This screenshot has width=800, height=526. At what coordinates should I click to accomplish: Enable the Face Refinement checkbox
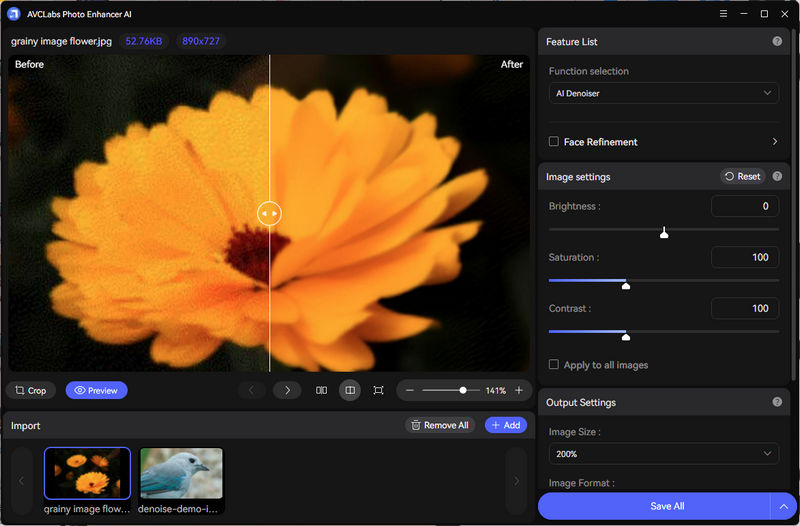tap(554, 142)
